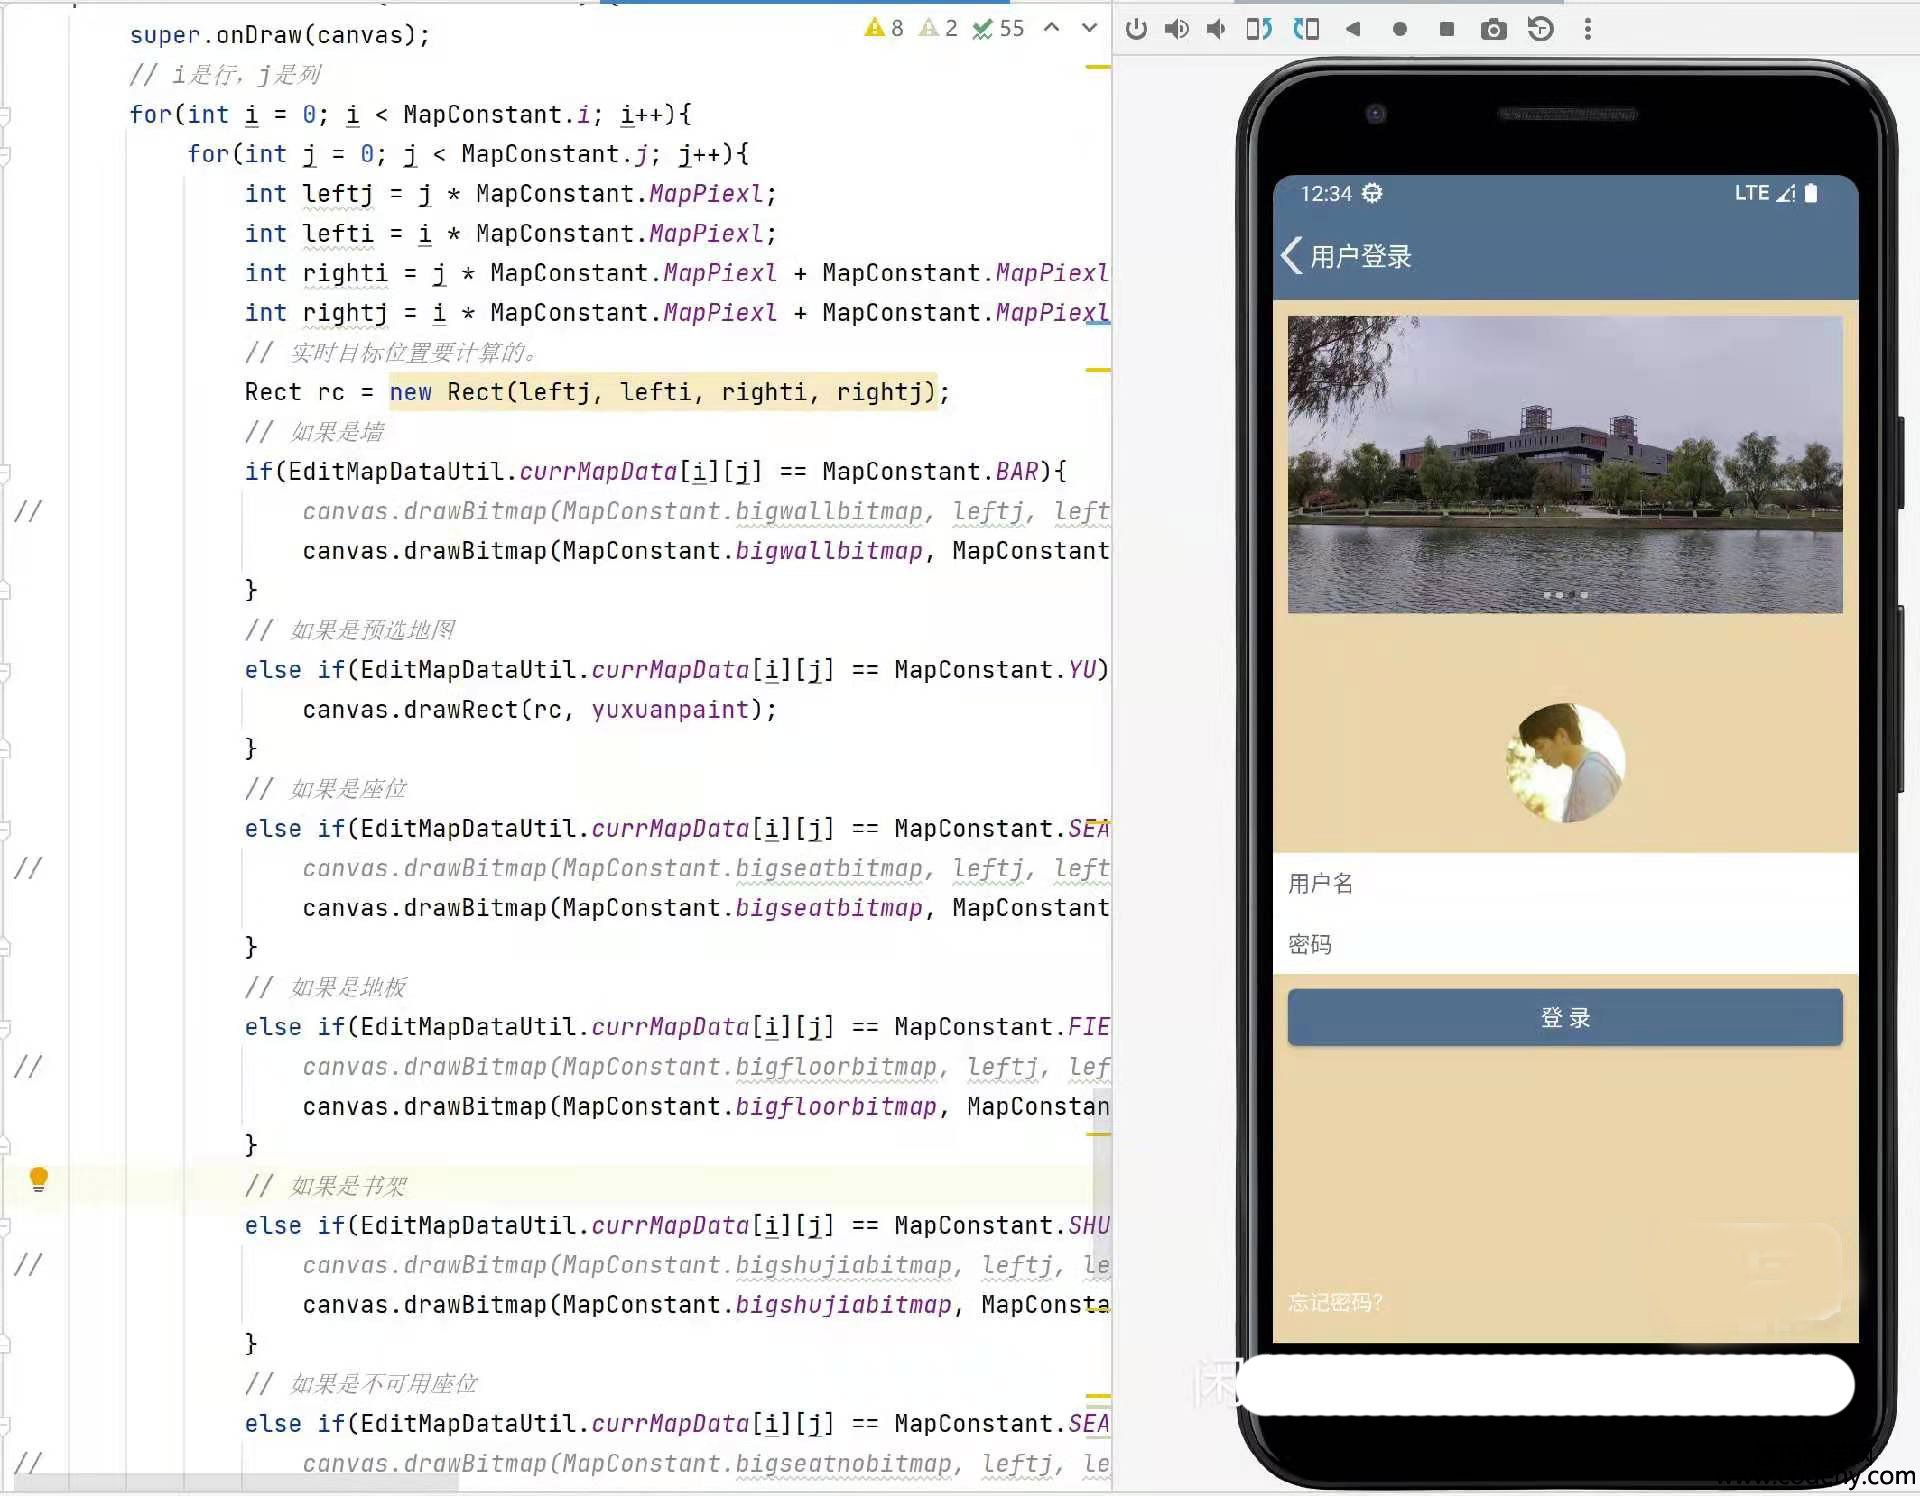This screenshot has width=1920, height=1496.
Task: Click the commented bigseatnobitmap drawBitmap line
Action: 706,1464
